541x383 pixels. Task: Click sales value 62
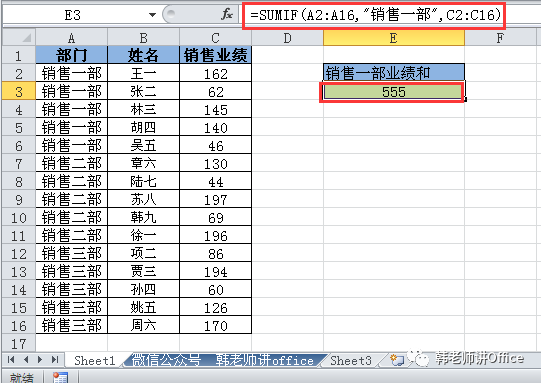coord(216,91)
